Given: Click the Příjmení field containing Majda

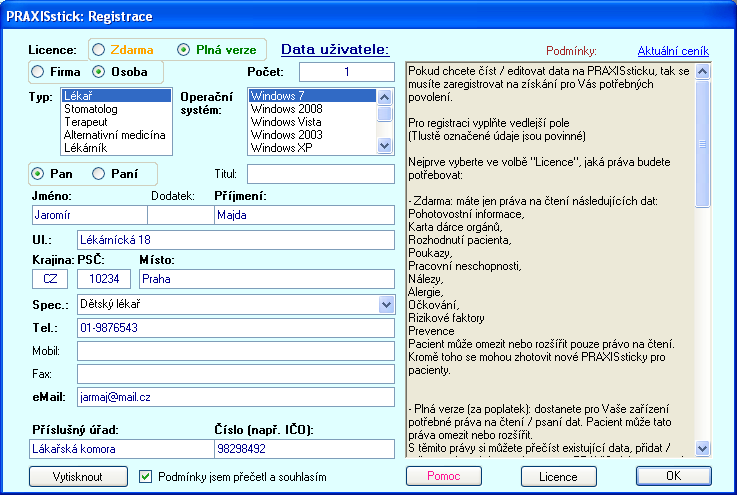Looking at the screenshot, I should (304, 215).
